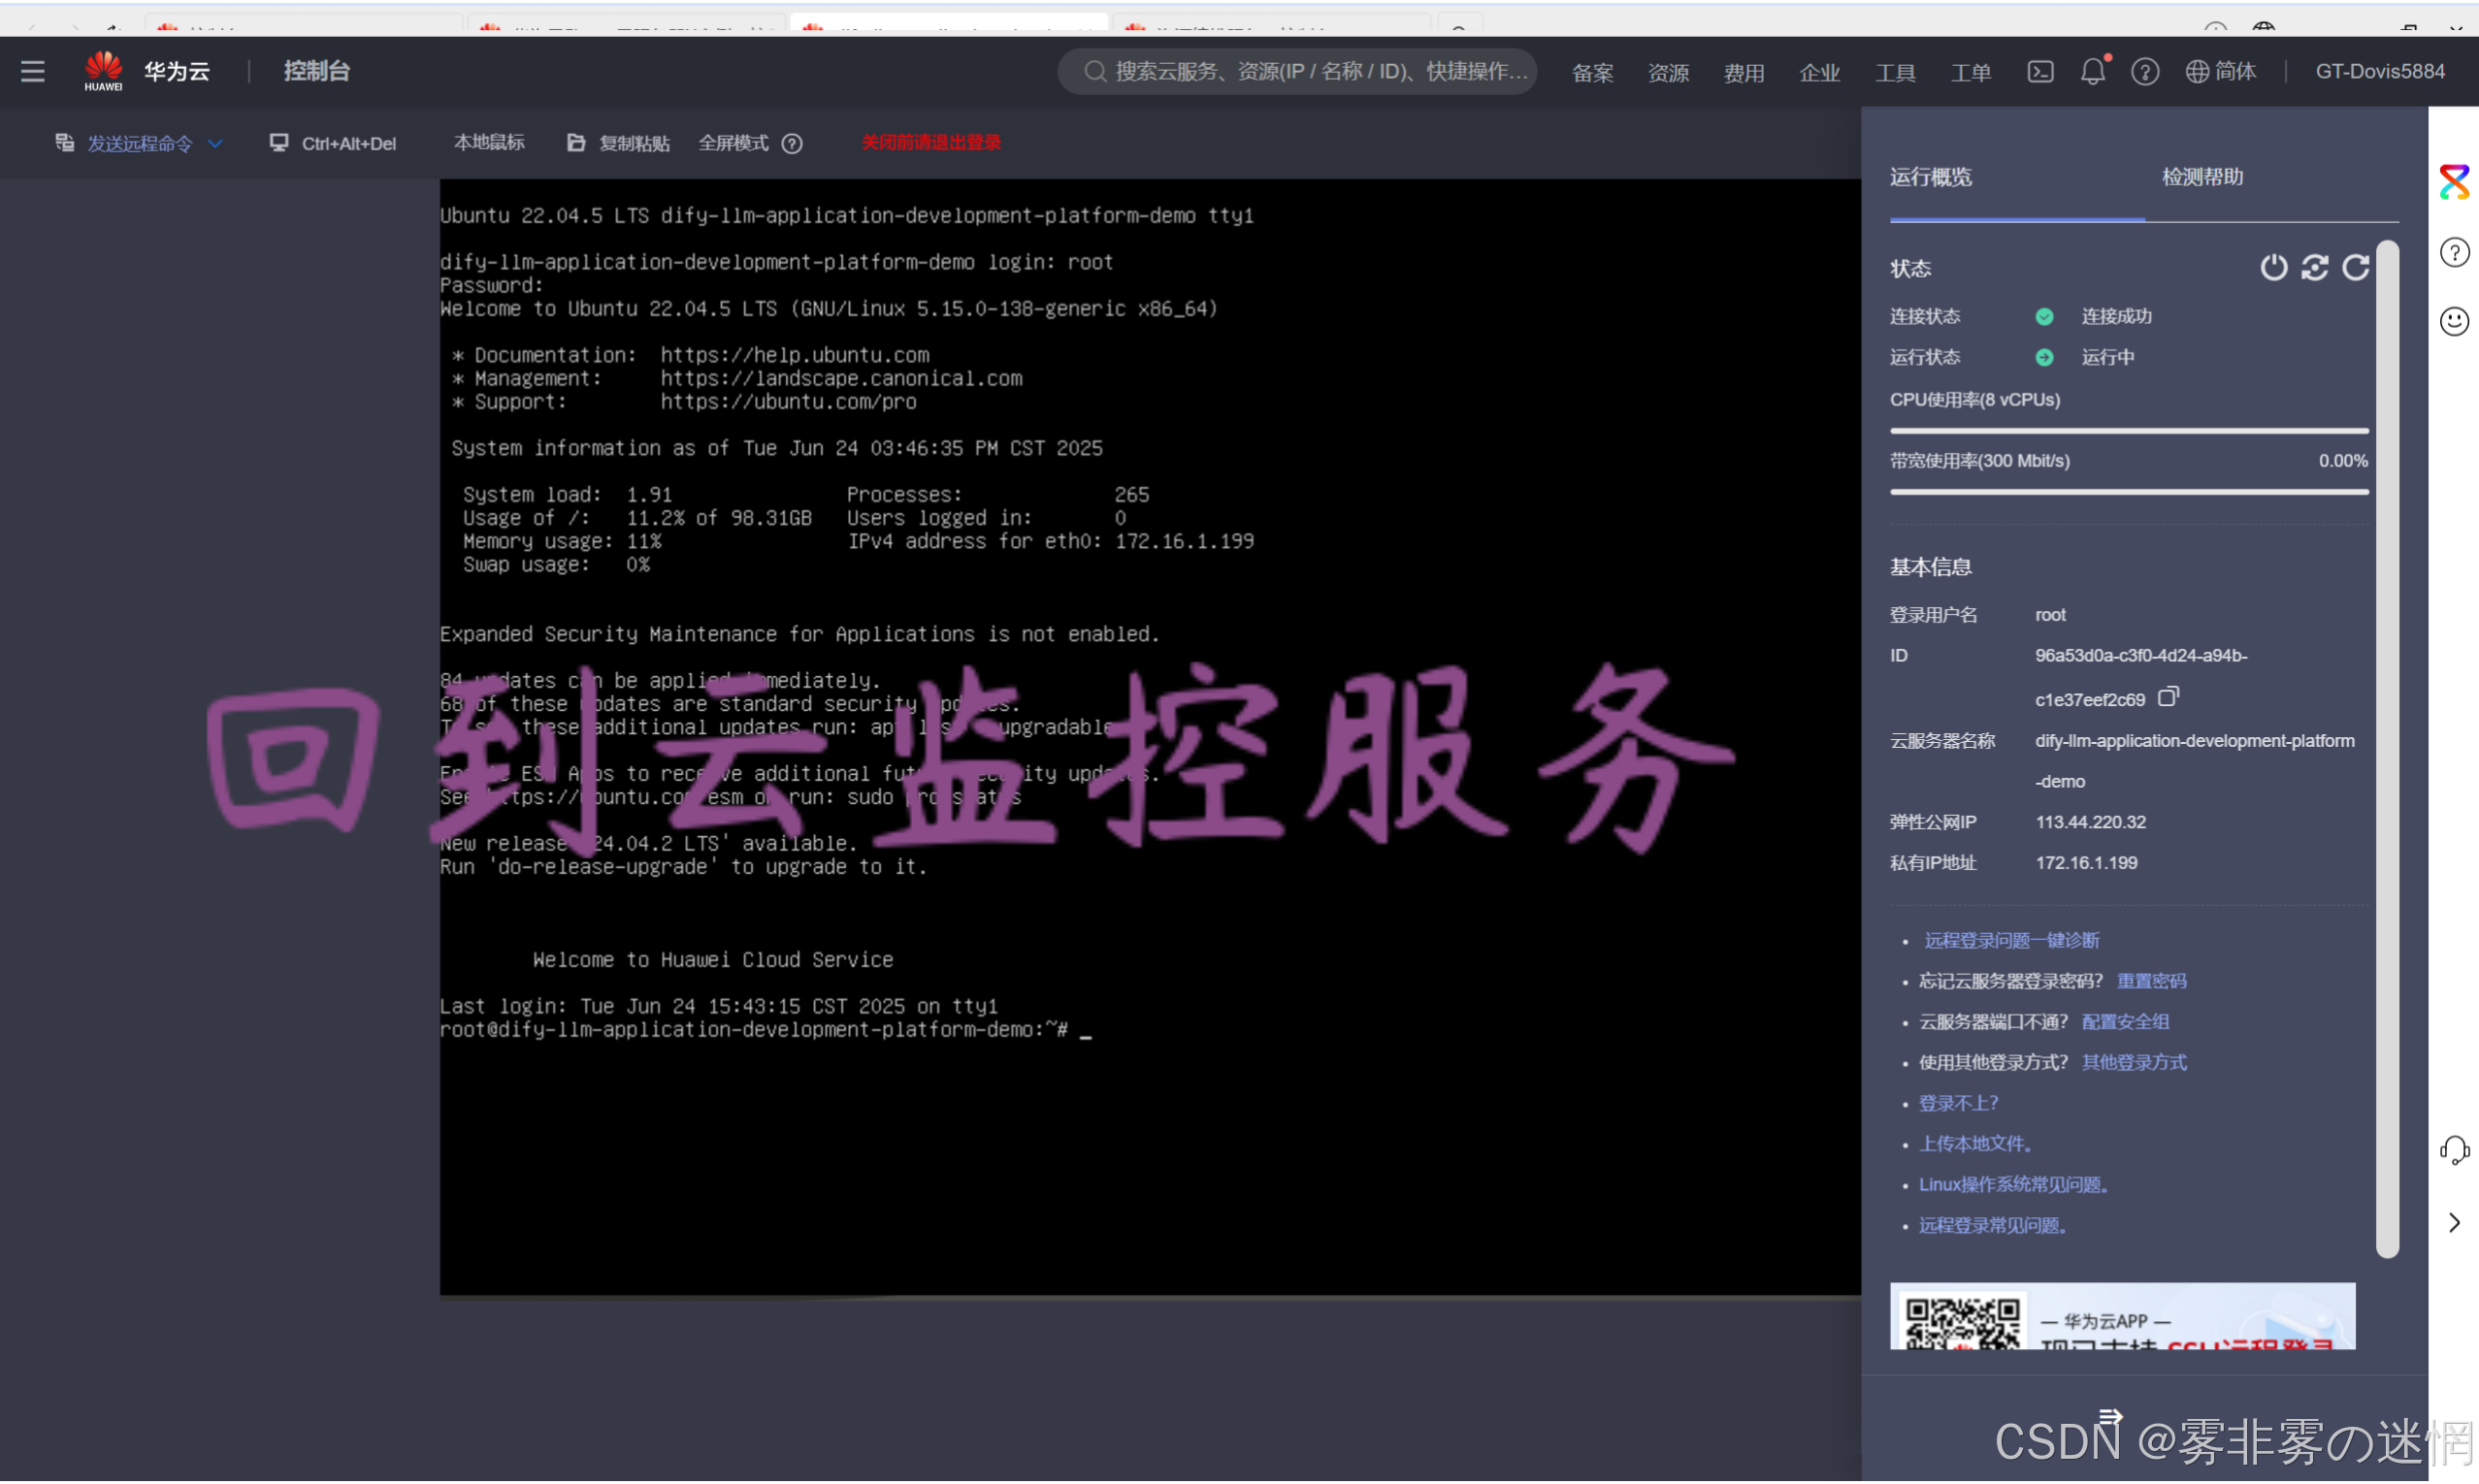This screenshot has width=2479, height=1484.
Task: Click the 其他登录方式 link
Action: (2133, 1063)
